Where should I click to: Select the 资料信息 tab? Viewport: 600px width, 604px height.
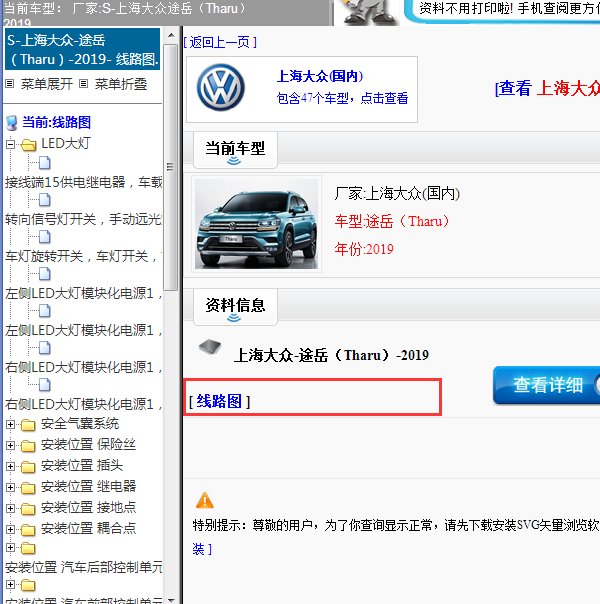[x=235, y=307]
